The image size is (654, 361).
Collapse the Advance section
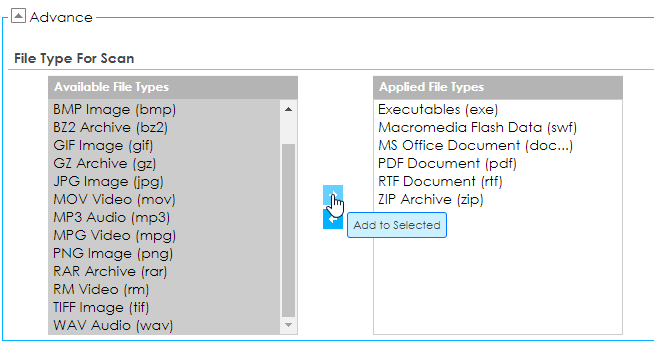[18, 16]
